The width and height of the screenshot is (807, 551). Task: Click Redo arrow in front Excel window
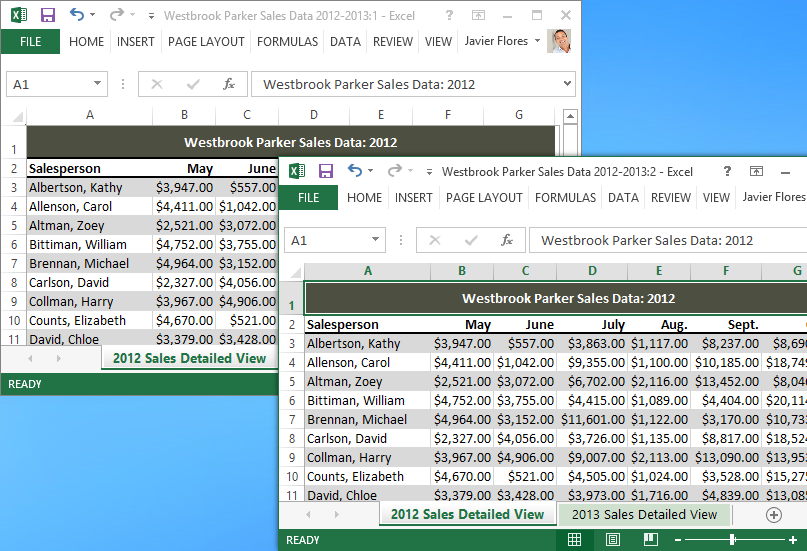pos(394,170)
